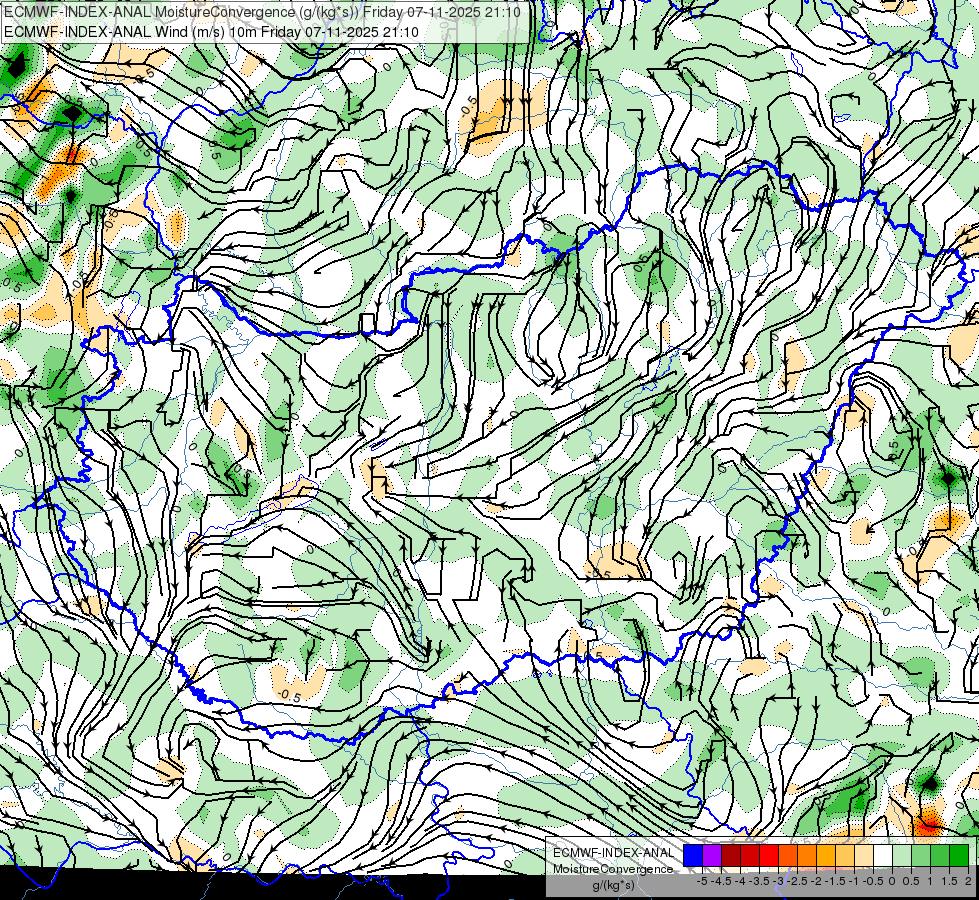979x900 pixels.
Task: Choose the red swatch between -4 and -3.5
Action: pos(750,856)
